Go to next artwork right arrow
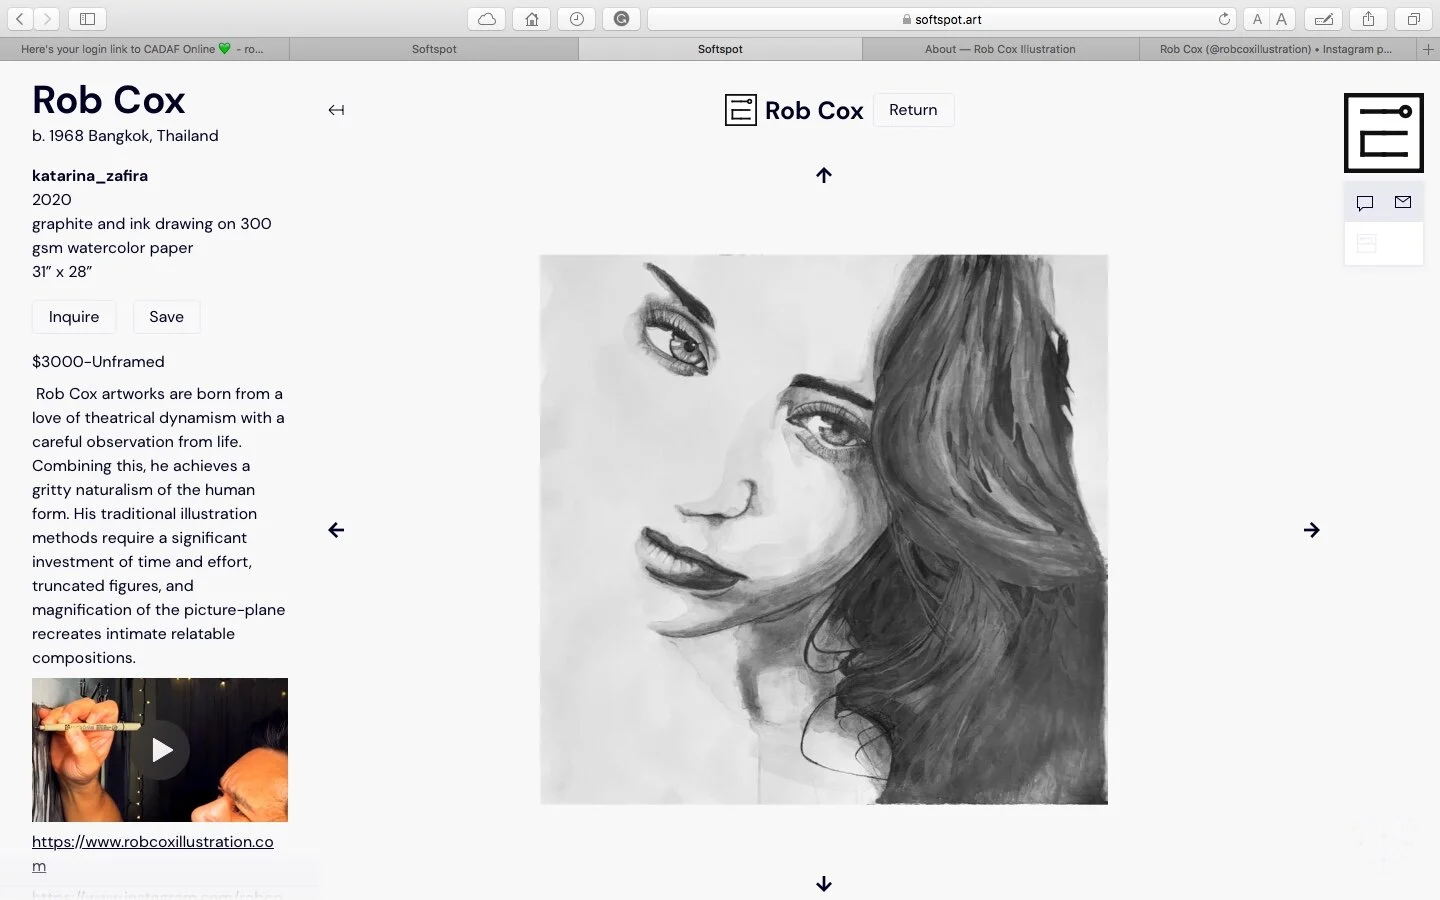This screenshot has height=900, width=1440. coord(1311,530)
